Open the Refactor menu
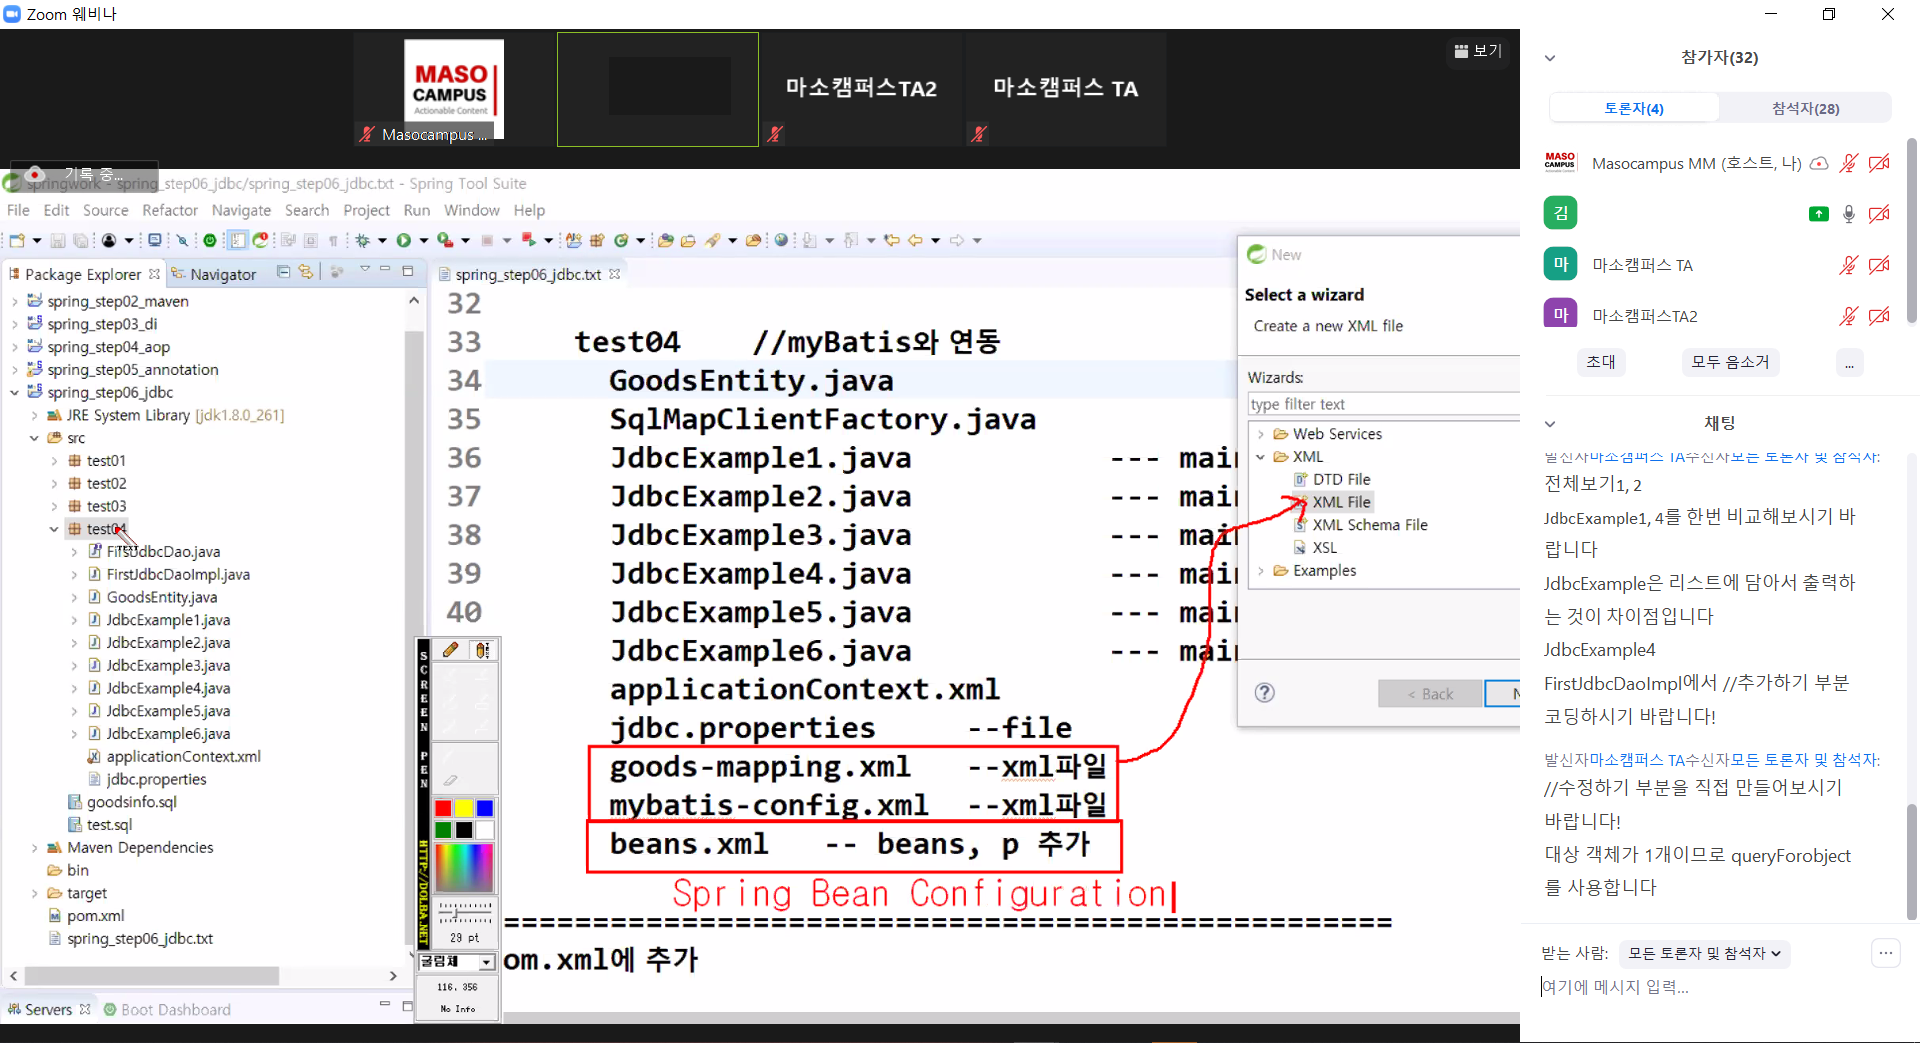 coord(170,210)
